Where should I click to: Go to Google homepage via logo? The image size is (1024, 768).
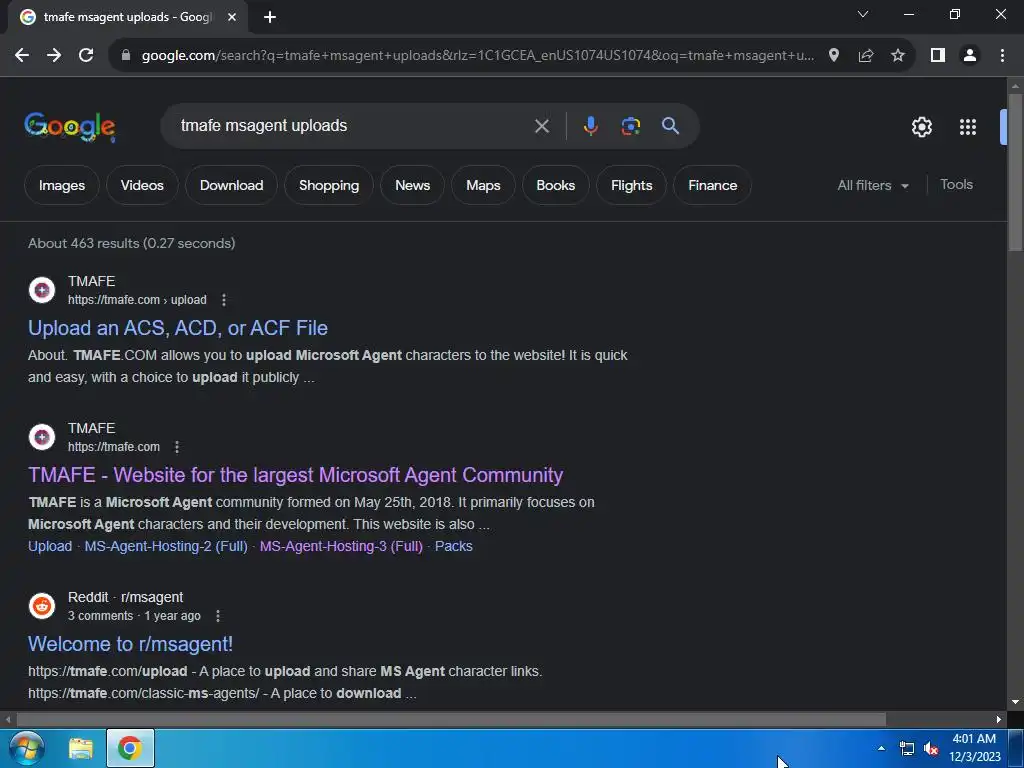click(70, 127)
